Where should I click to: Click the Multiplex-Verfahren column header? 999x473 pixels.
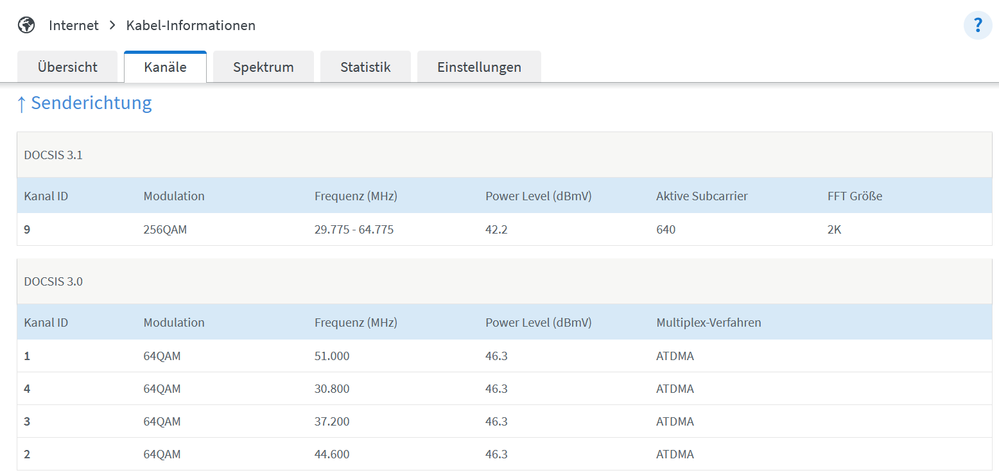[709, 323]
